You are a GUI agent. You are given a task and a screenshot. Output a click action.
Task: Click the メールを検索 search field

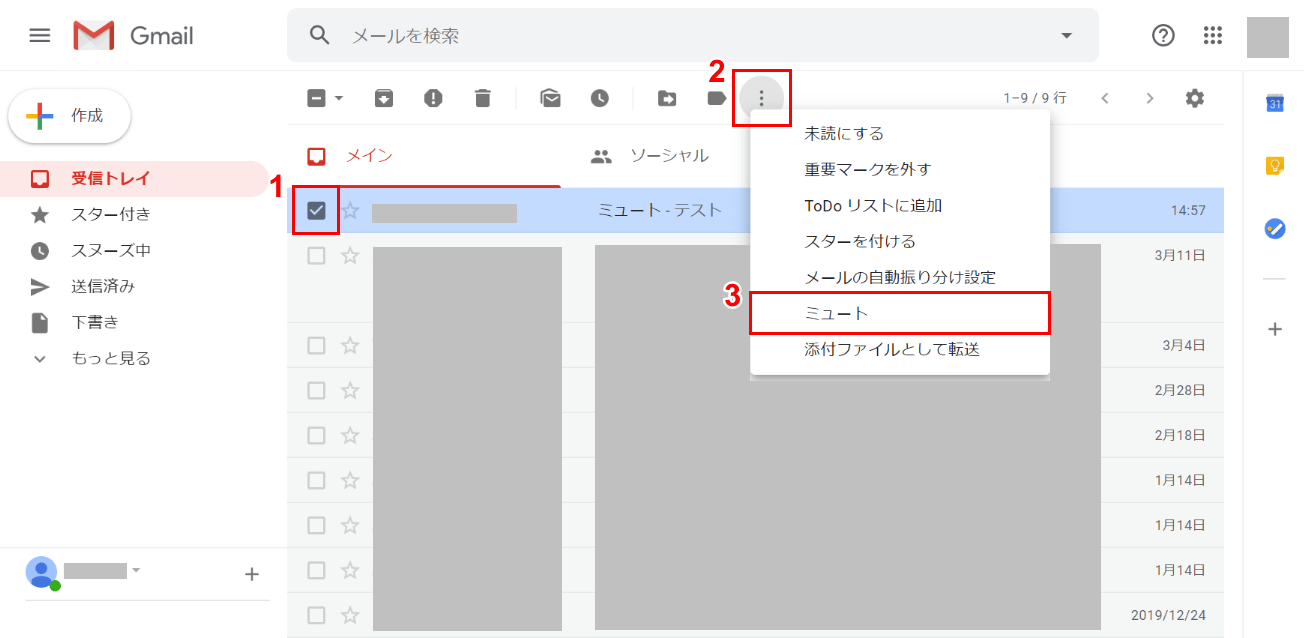pos(690,36)
